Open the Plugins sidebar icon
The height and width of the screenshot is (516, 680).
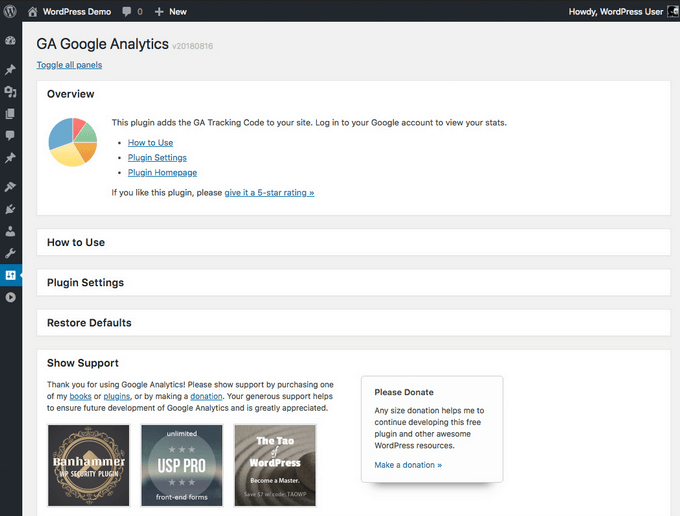pos(10,209)
